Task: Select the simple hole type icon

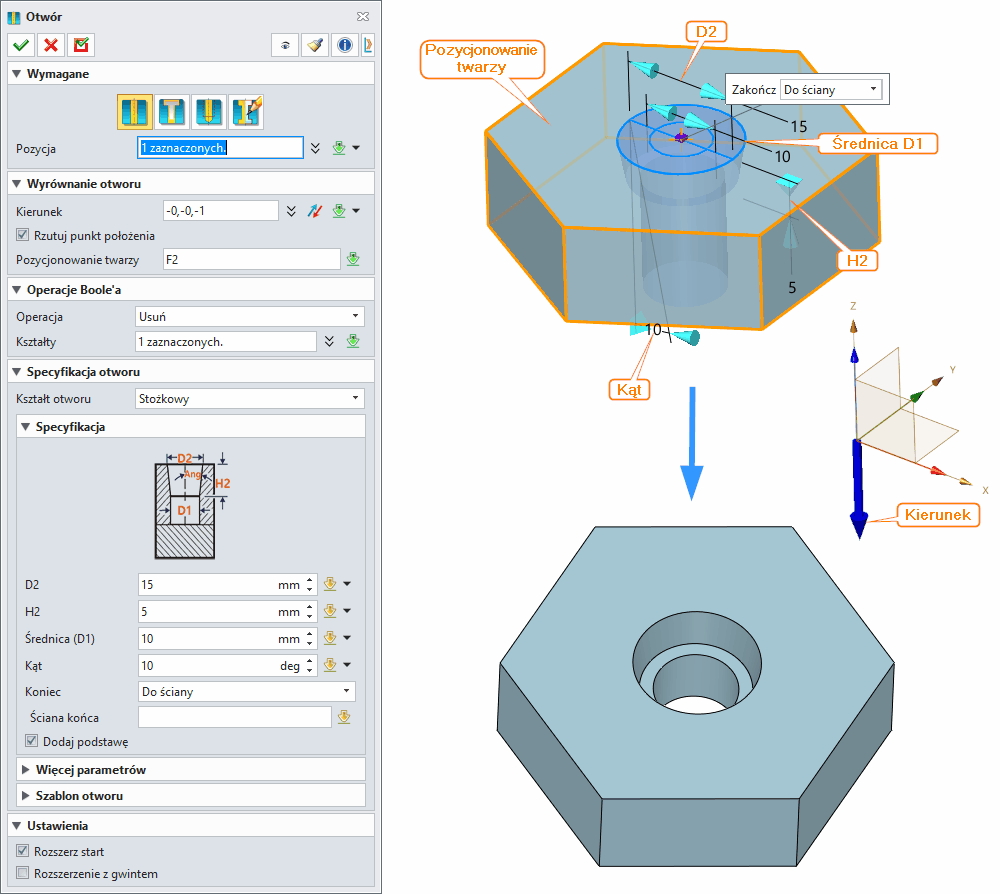Action: tap(133, 111)
